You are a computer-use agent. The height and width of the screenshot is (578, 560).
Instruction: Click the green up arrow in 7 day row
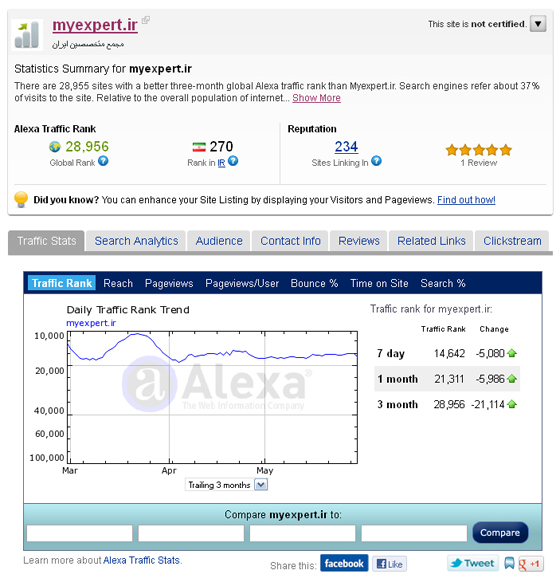click(x=512, y=353)
